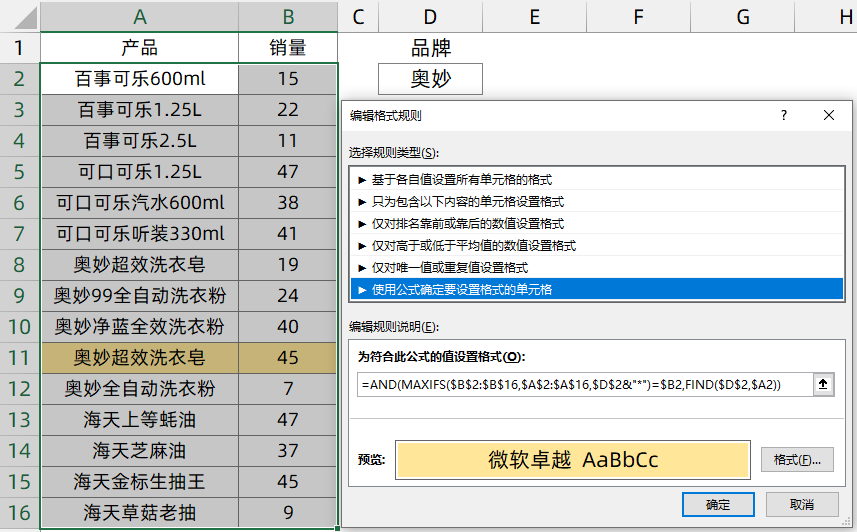
Task: Select rule type 仅对高于或低于平均值的数值设置格式
Action: (x=597, y=245)
